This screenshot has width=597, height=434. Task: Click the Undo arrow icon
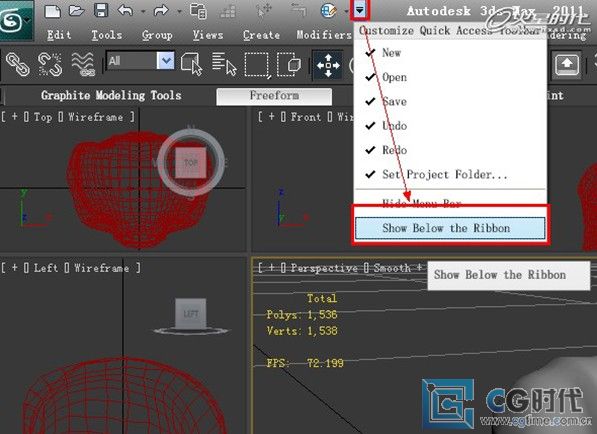click(x=125, y=11)
